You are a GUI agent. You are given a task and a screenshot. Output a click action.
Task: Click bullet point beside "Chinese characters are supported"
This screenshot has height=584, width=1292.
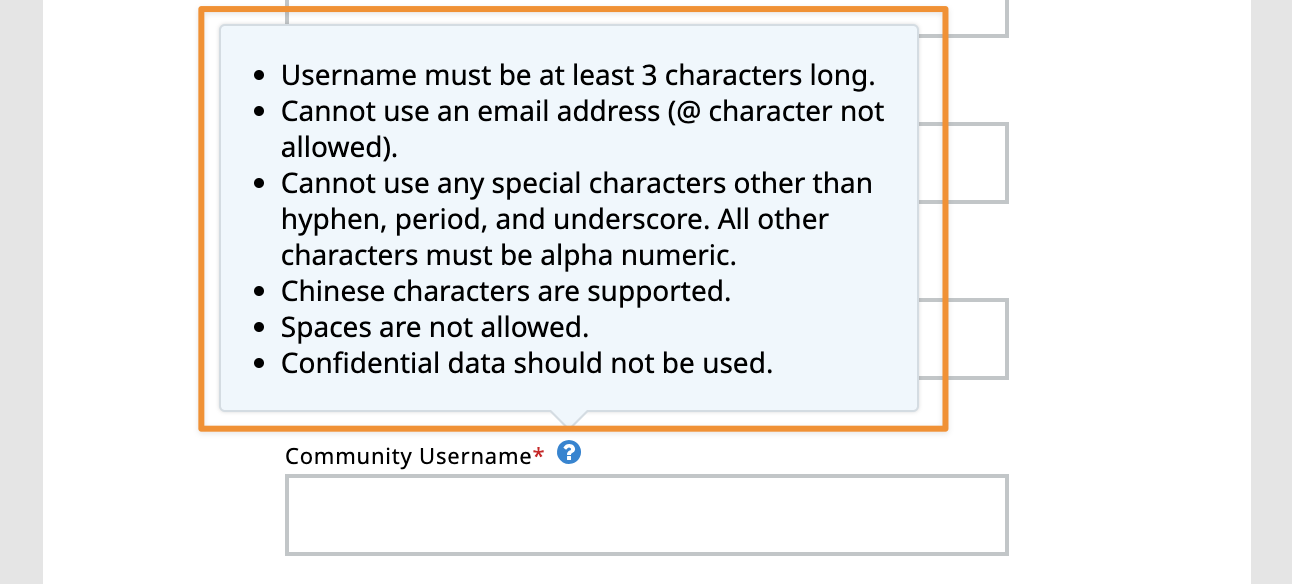pos(260,292)
